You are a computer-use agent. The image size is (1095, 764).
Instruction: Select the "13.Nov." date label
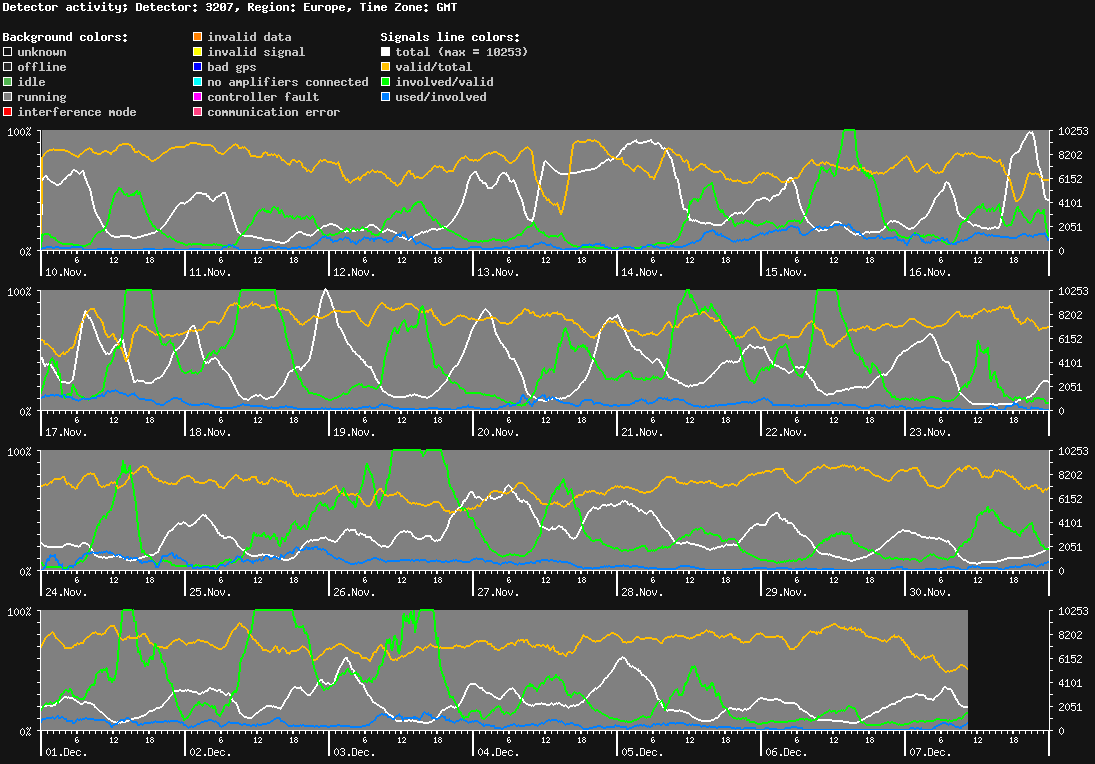tap(500, 271)
